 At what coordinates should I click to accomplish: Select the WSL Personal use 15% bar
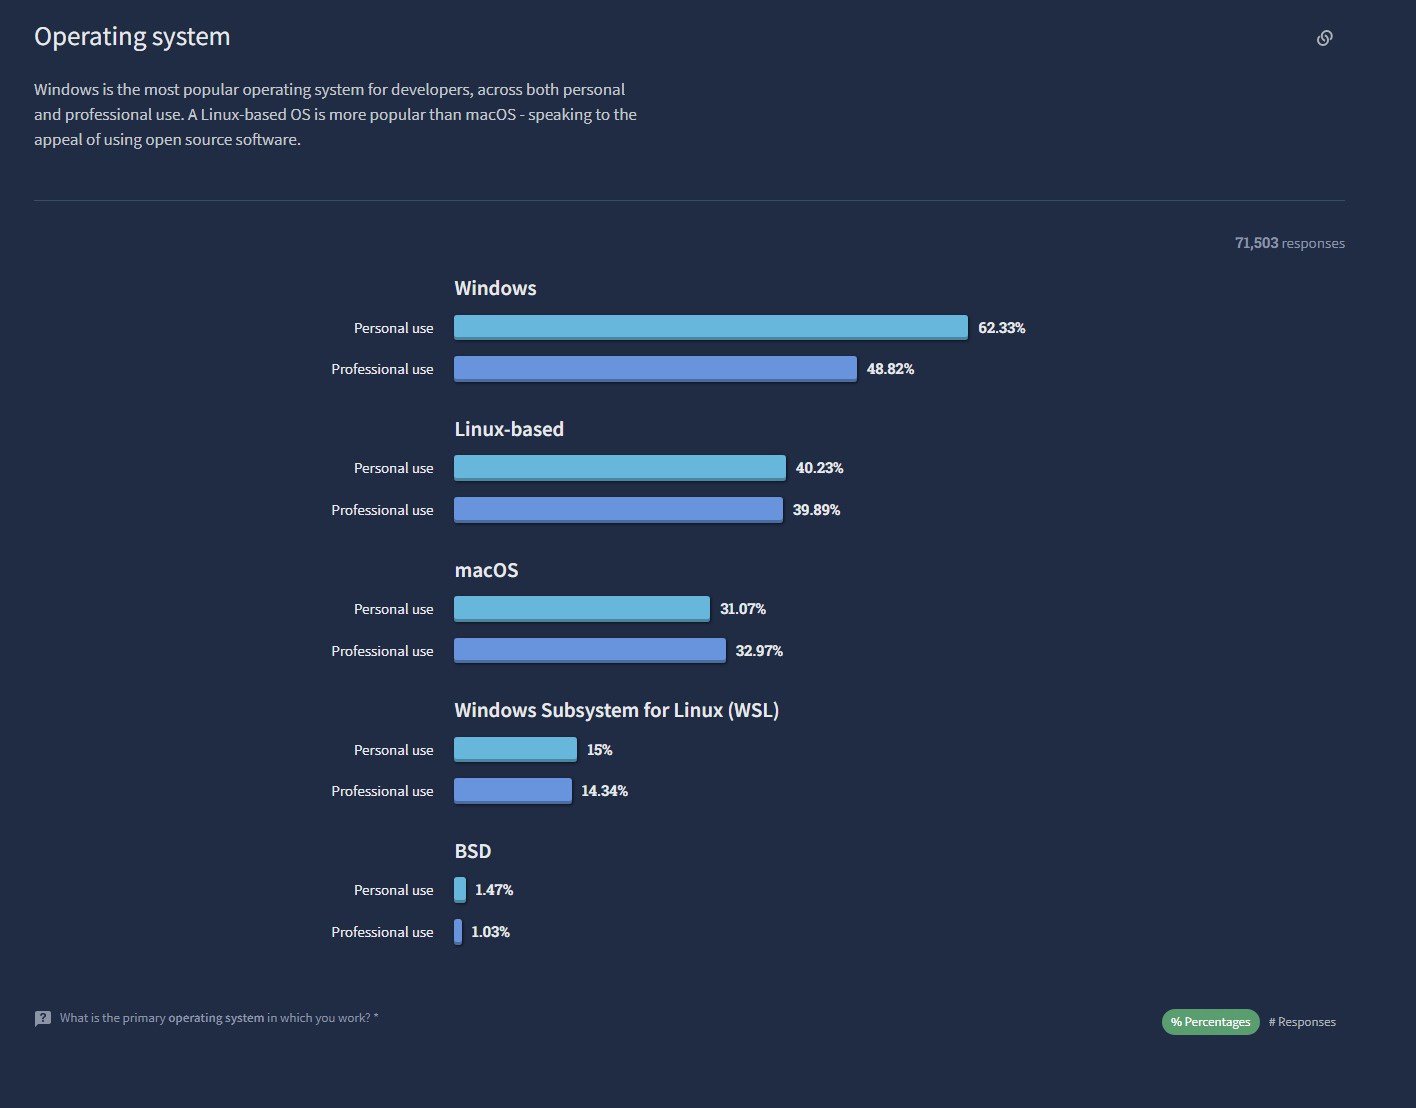[x=515, y=749]
